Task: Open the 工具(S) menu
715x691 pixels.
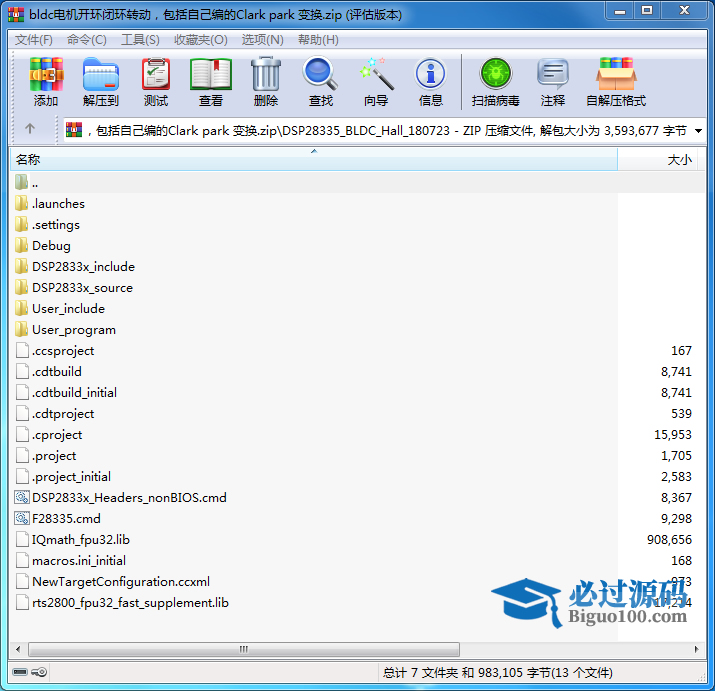Action: tap(140, 40)
